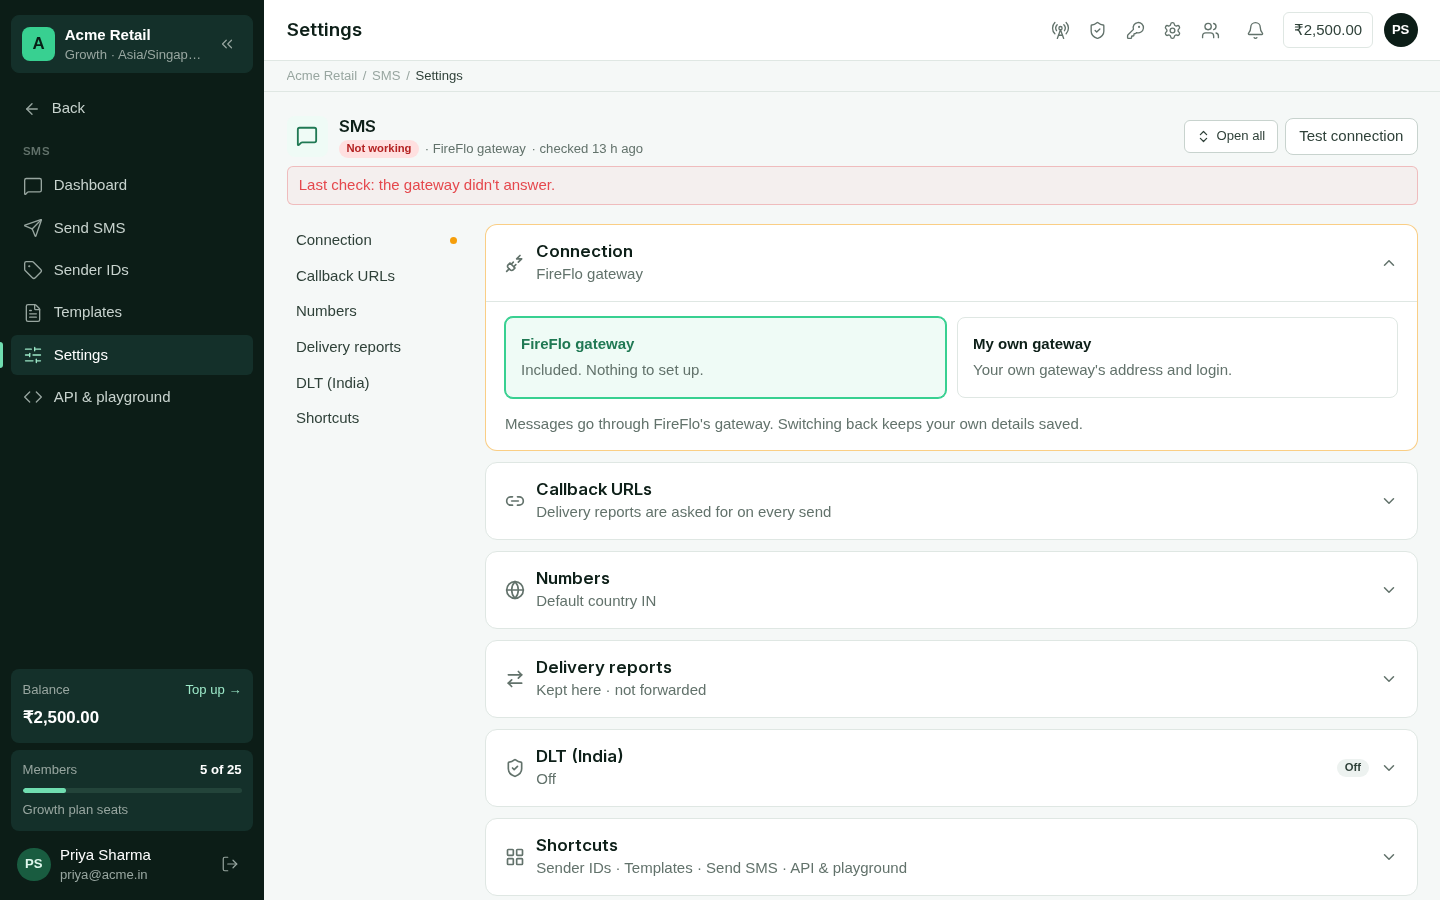Image resolution: width=1440 pixels, height=900 pixels.
Task: Jump to Numbers in section list
Action: (x=376, y=311)
